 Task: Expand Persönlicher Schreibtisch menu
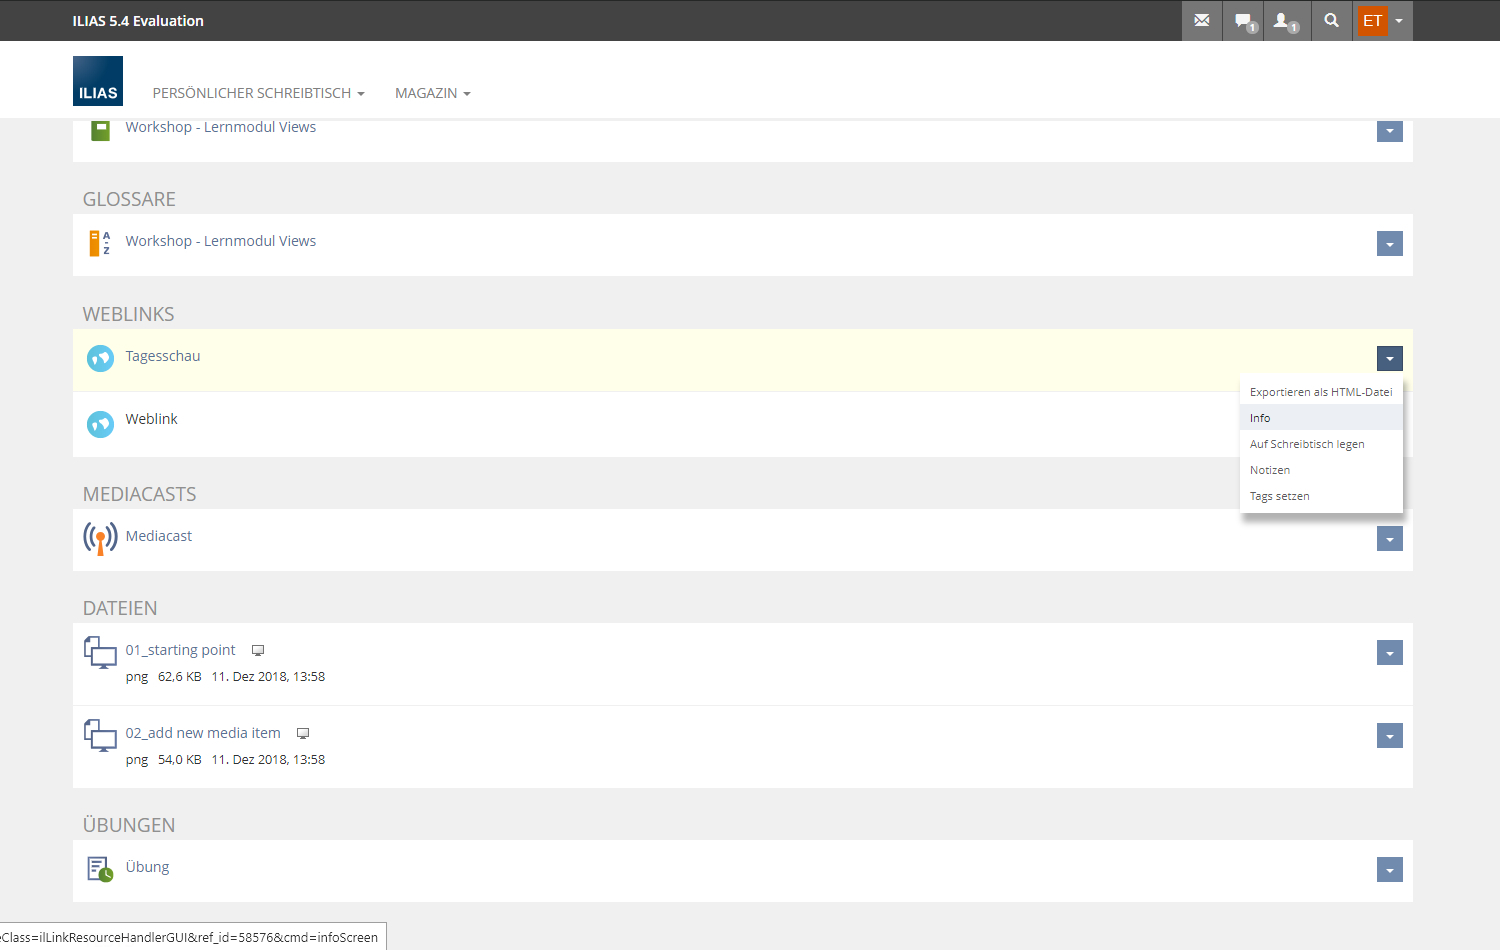(258, 93)
